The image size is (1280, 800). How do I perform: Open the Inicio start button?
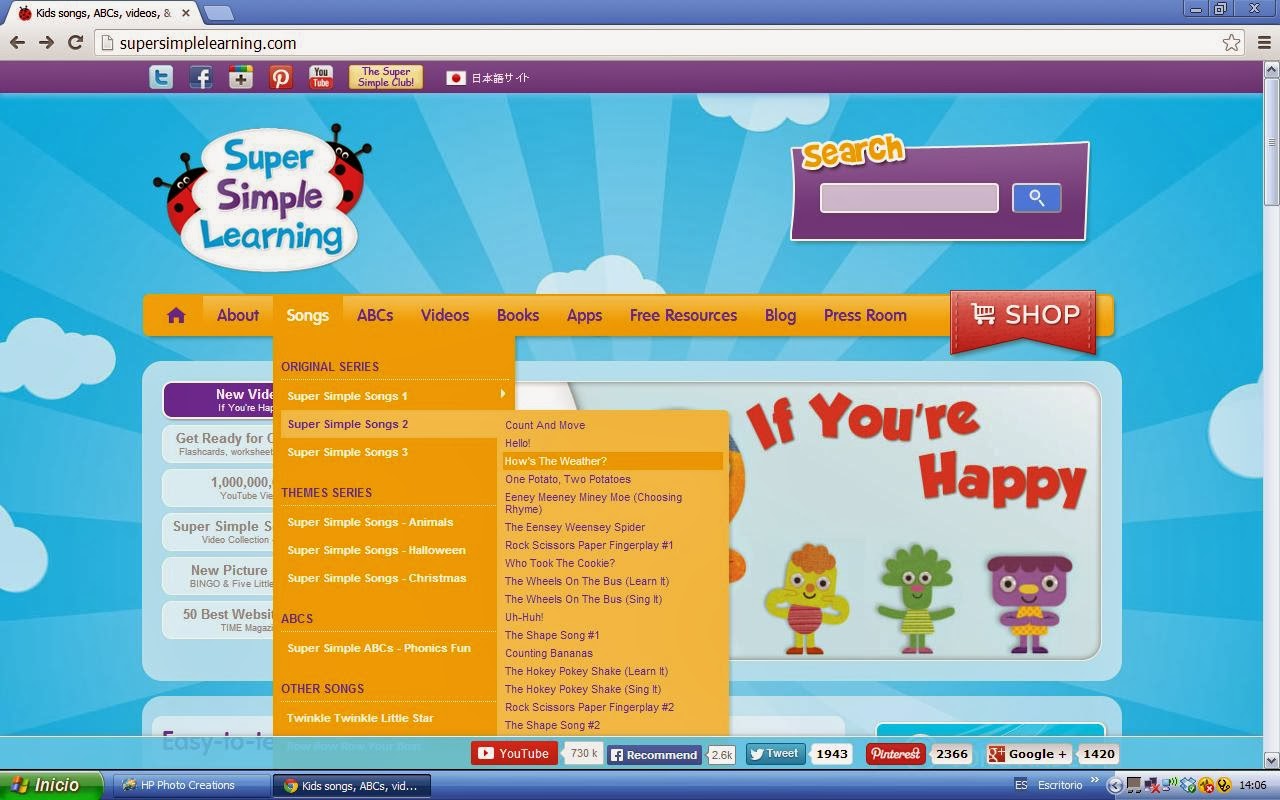click(x=51, y=785)
